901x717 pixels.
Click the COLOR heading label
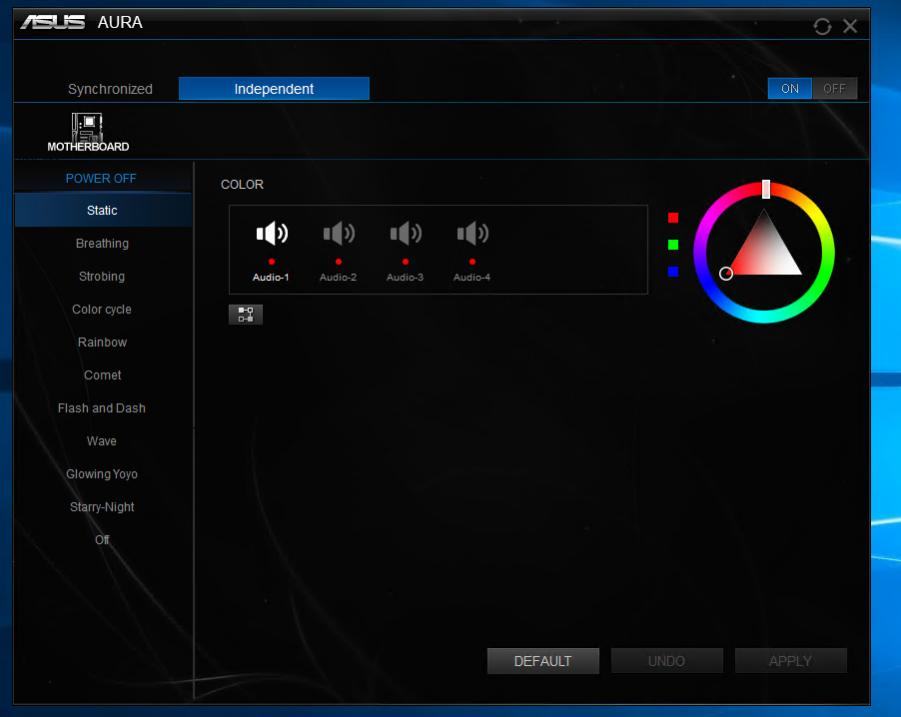(x=242, y=184)
